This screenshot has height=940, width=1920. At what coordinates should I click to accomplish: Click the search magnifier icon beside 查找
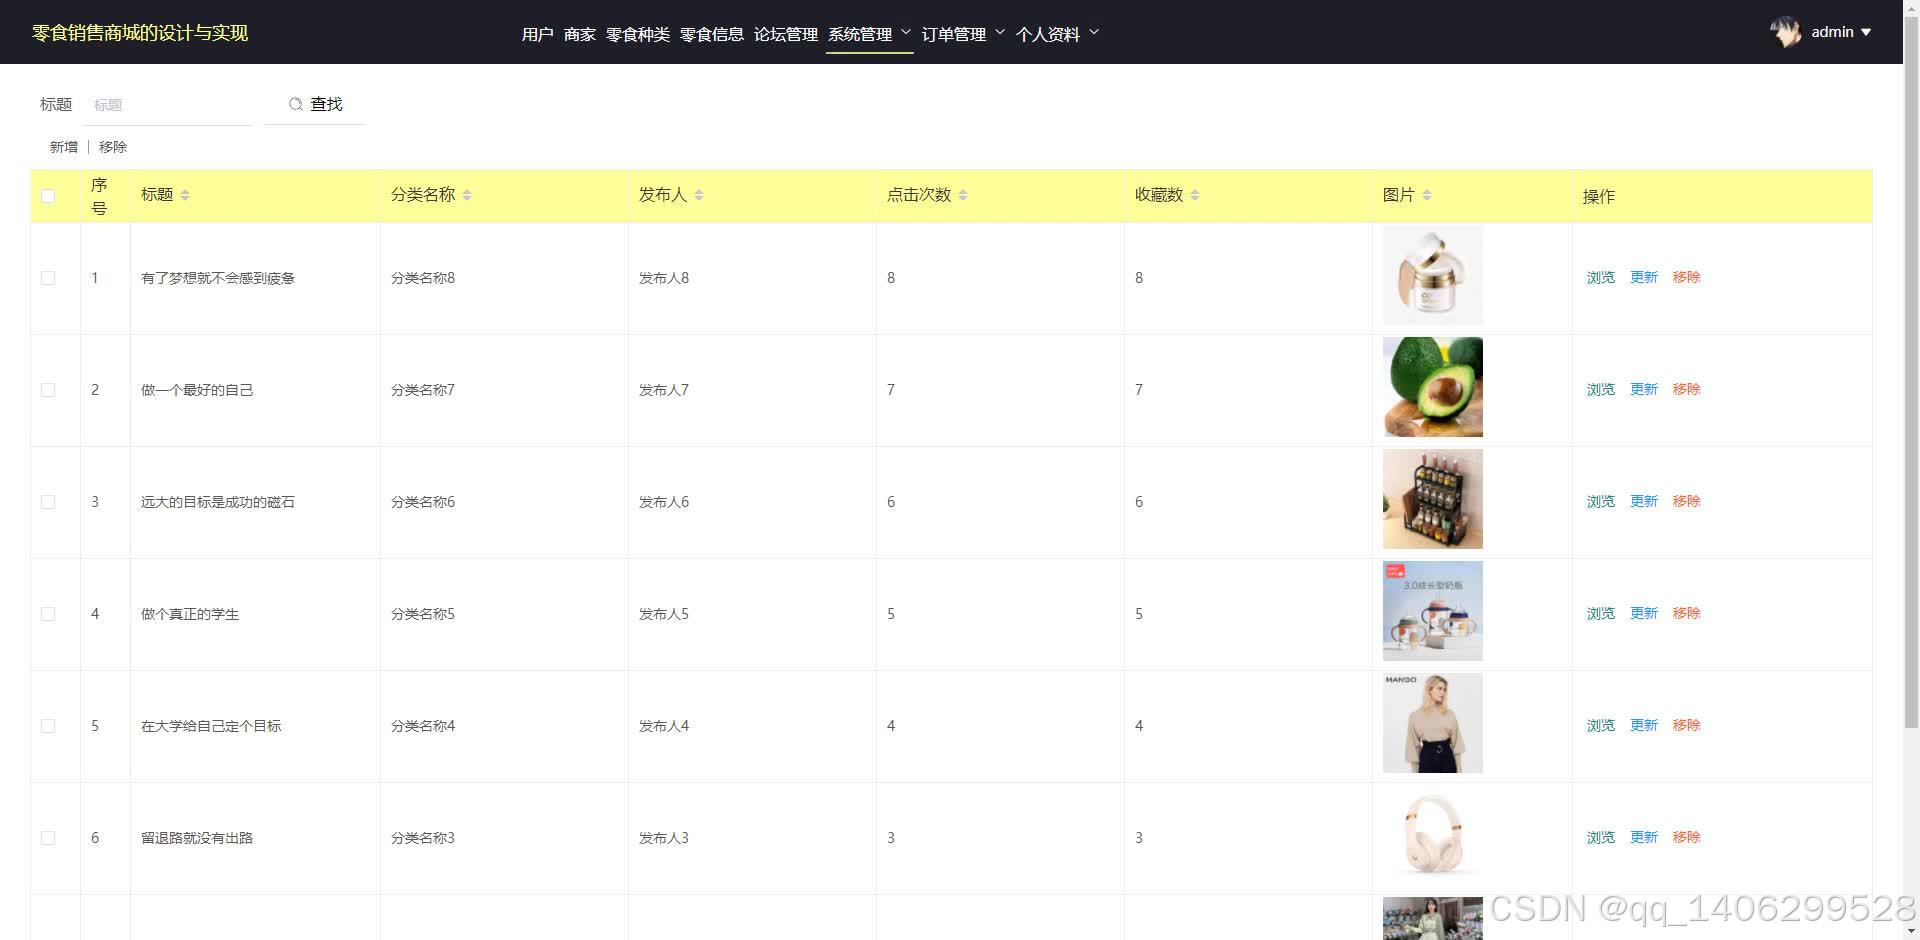tap(296, 104)
